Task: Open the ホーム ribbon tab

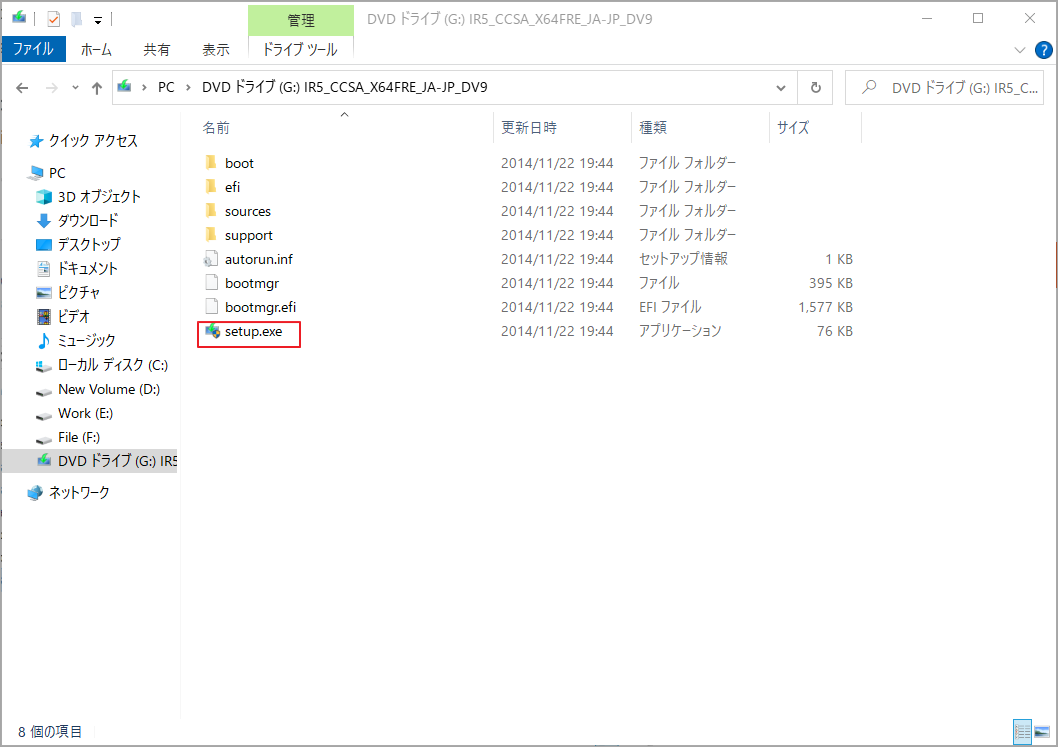Action: pyautogui.click(x=96, y=49)
